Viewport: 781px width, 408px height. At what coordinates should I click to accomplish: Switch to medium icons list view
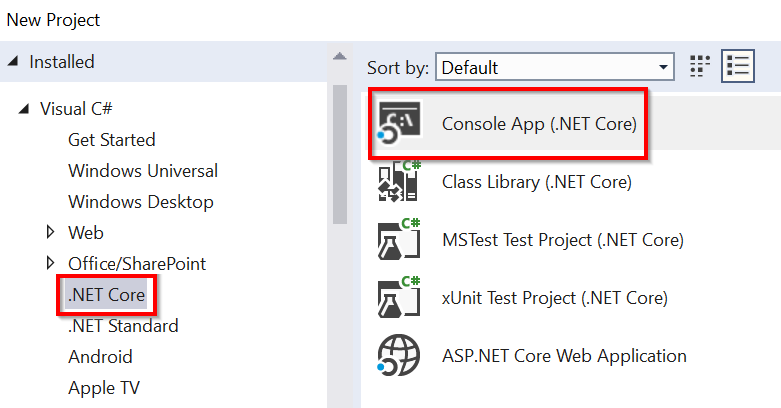739,68
